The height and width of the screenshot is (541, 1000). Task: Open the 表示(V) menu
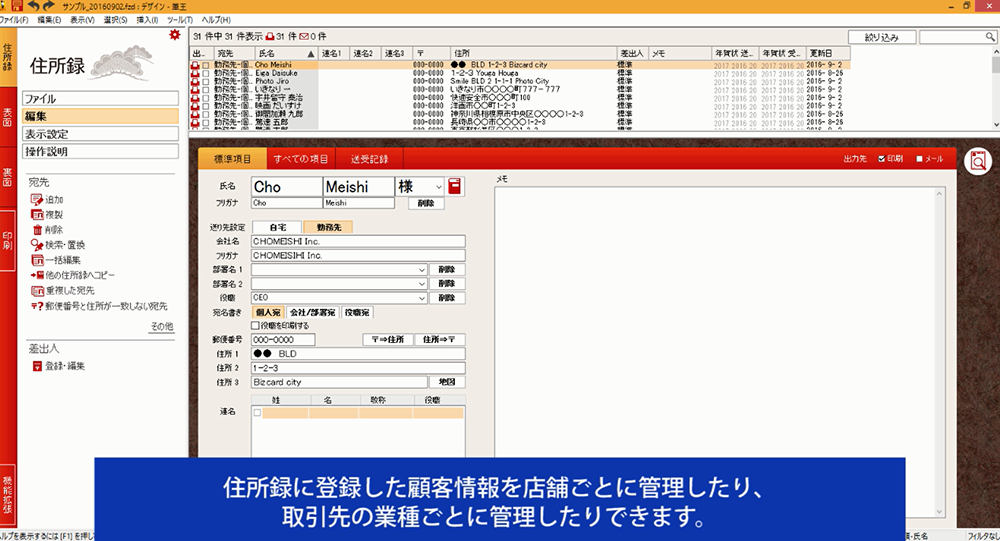82,20
